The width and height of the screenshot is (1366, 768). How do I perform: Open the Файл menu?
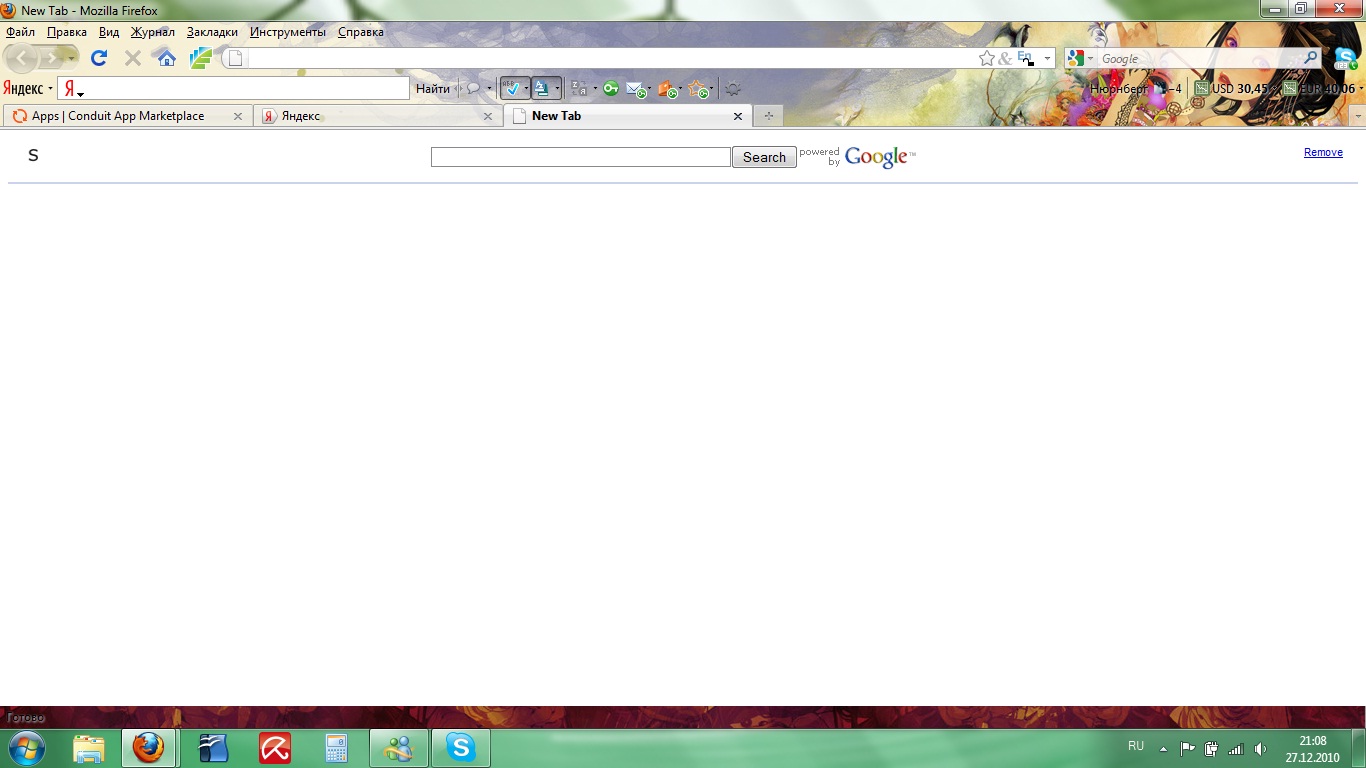point(20,32)
